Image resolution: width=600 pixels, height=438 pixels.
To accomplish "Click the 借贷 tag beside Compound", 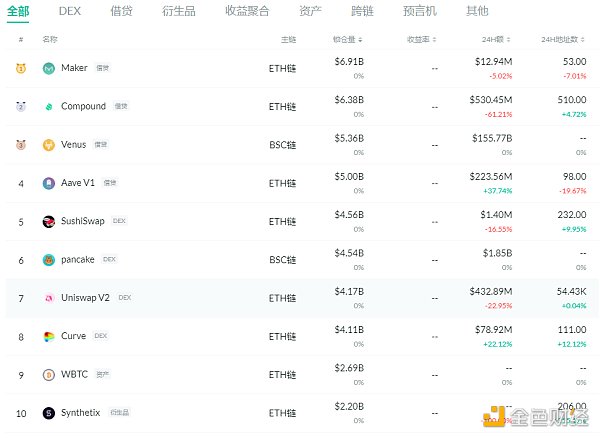I will (x=121, y=106).
